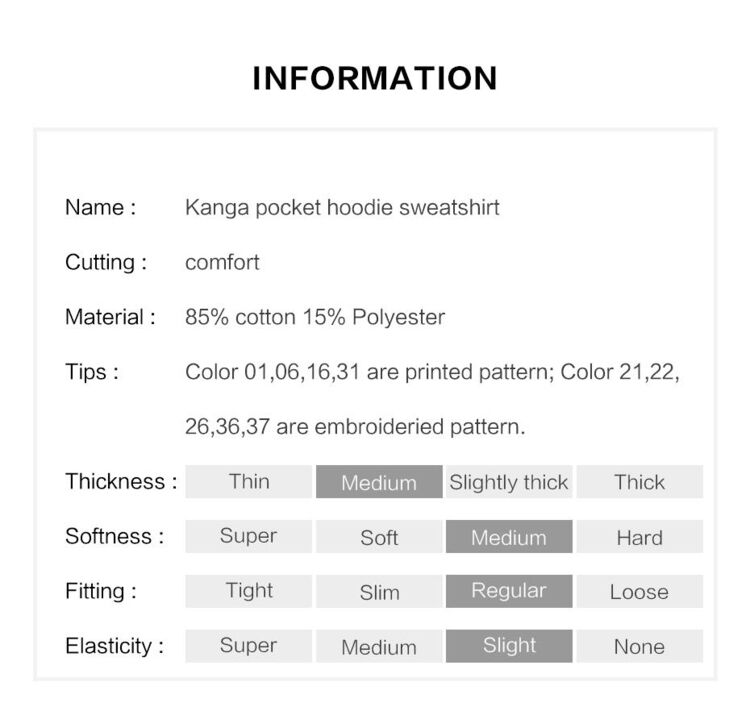Click the 85% cotton 15% Polyester text

tap(315, 317)
